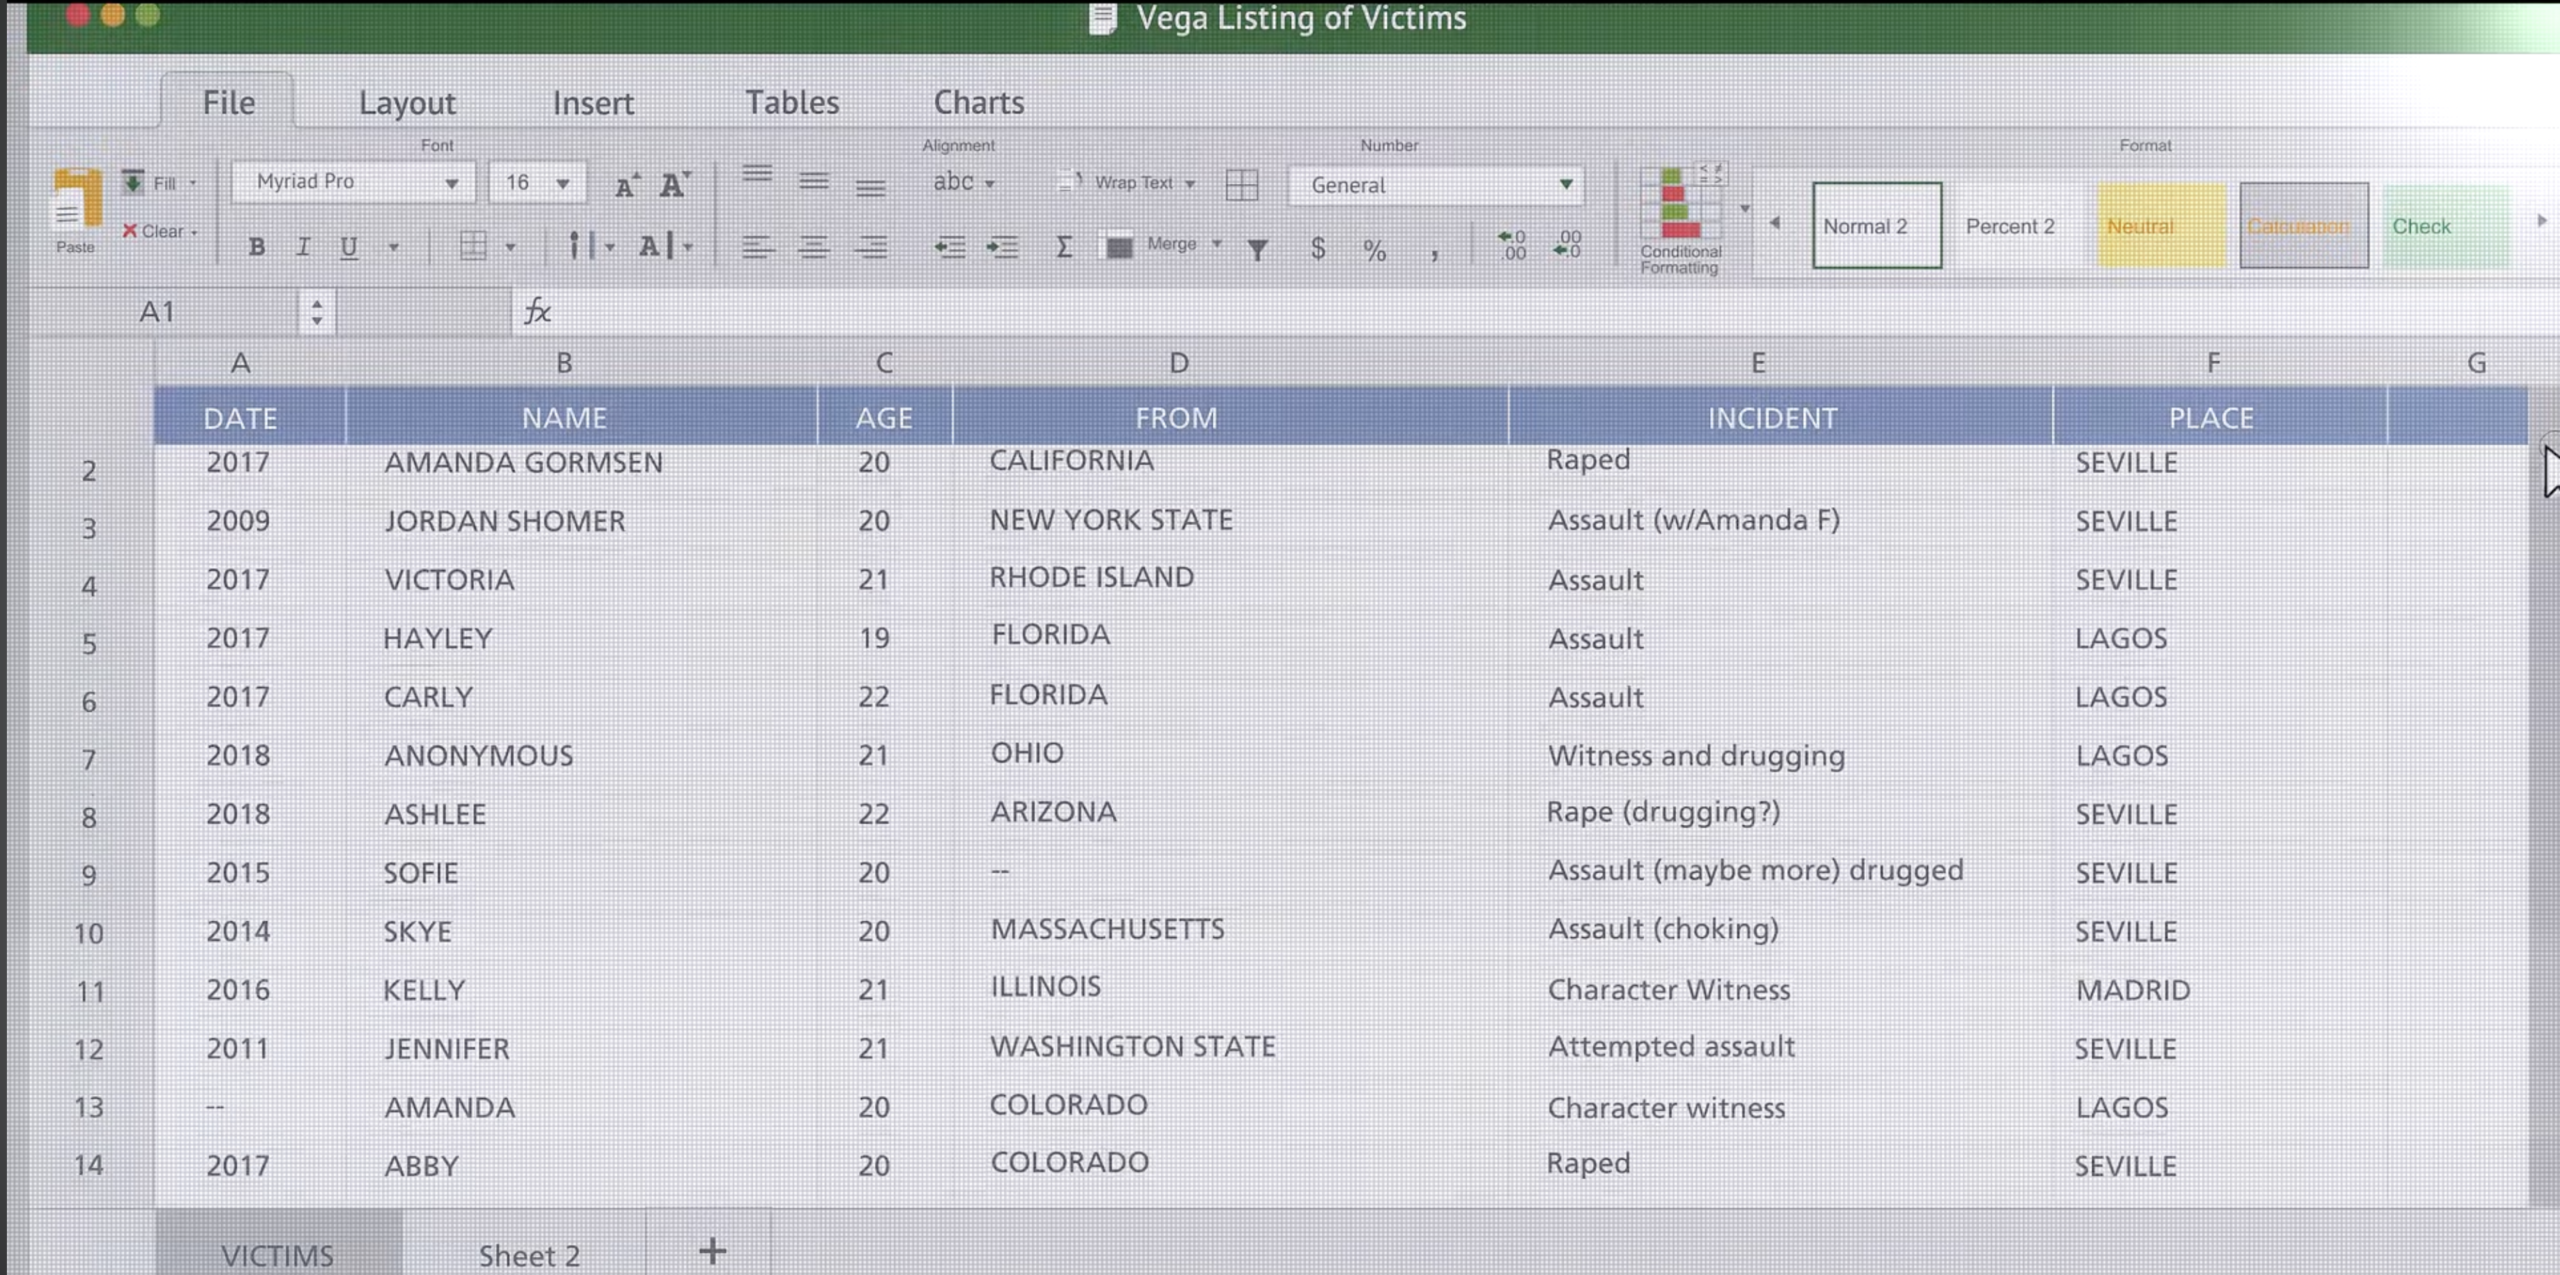The height and width of the screenshot is (1275, 2560).
Task: Toggle underline formatting
Action: click(348, 246)
